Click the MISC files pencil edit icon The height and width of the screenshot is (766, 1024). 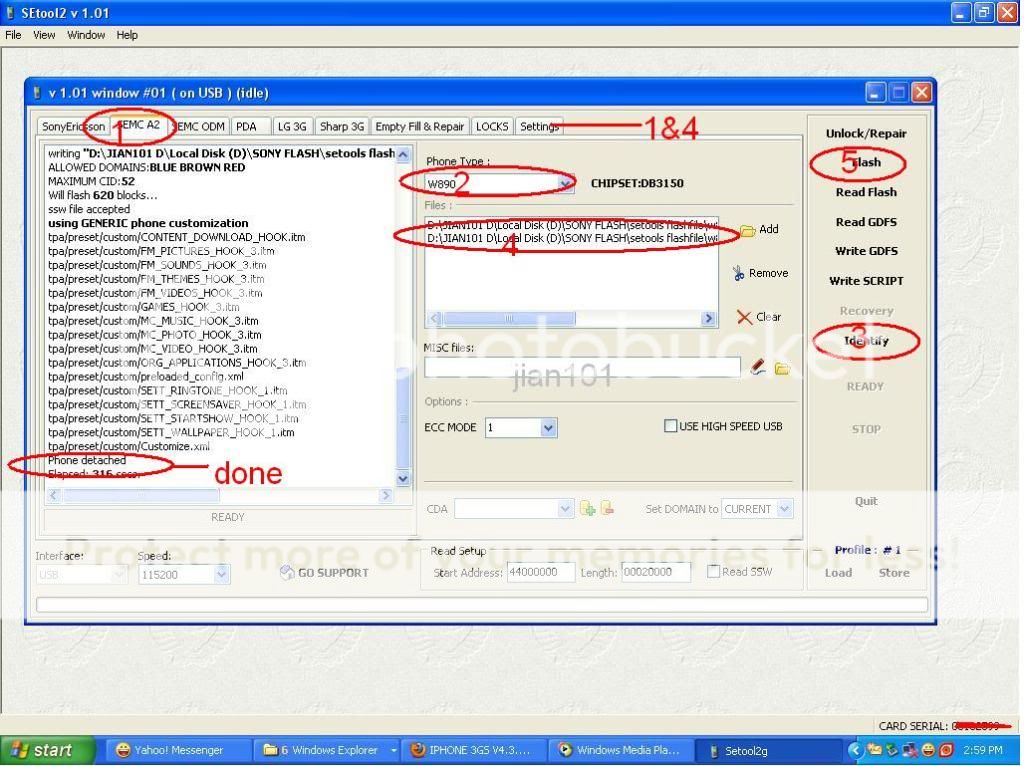(758, 368)
